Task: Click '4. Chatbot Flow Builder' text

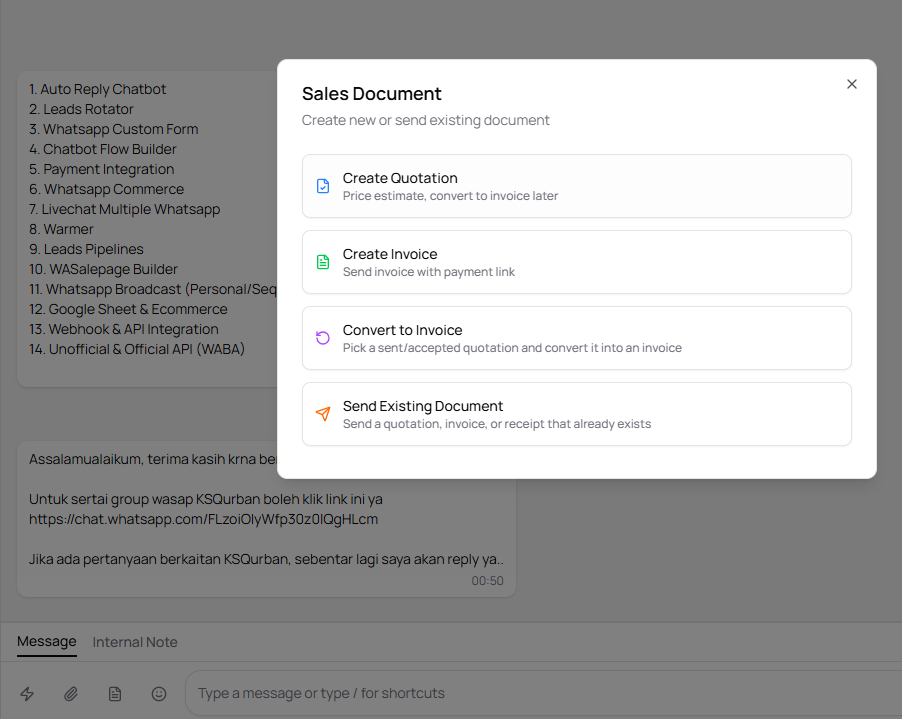Action: pyautogui.click(x=102, y=149)
